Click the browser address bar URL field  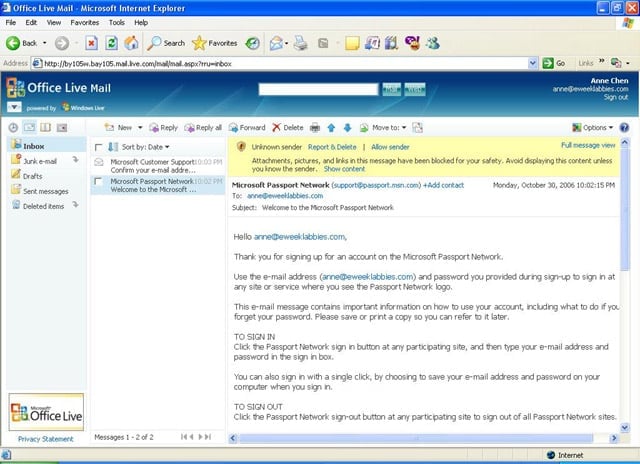click(280, 63)
